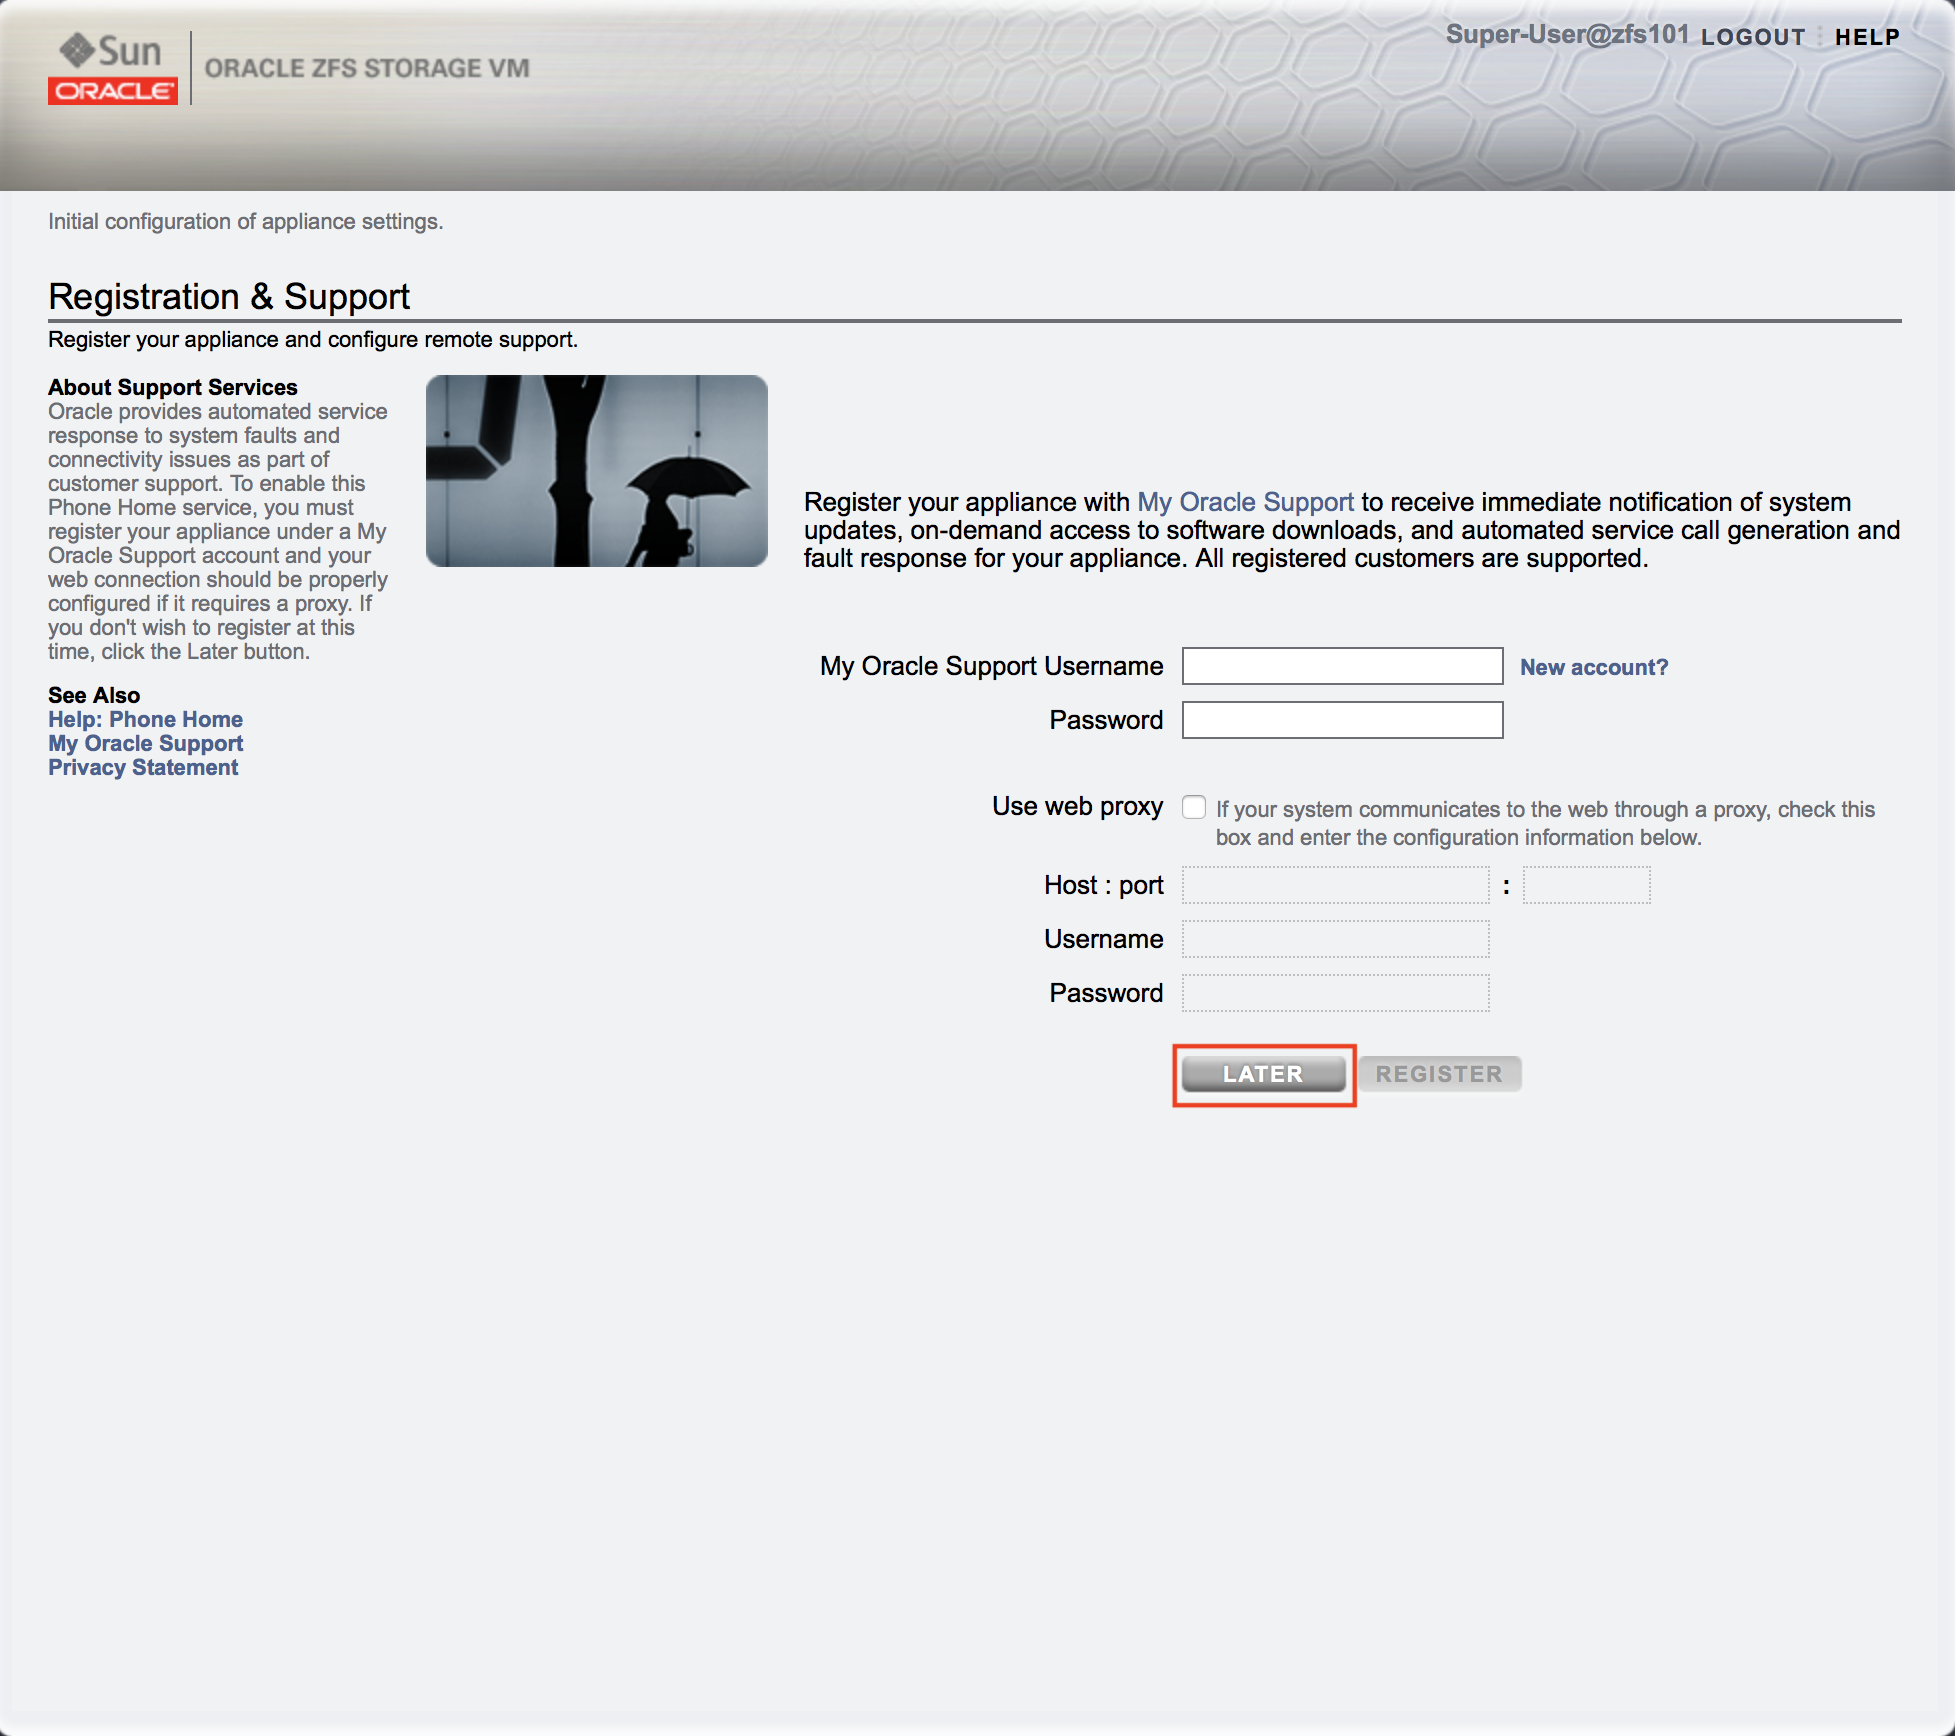Open Help: Phone Home link
This screenshot has height=1736, width=1955.
click(x=145, y=719)
